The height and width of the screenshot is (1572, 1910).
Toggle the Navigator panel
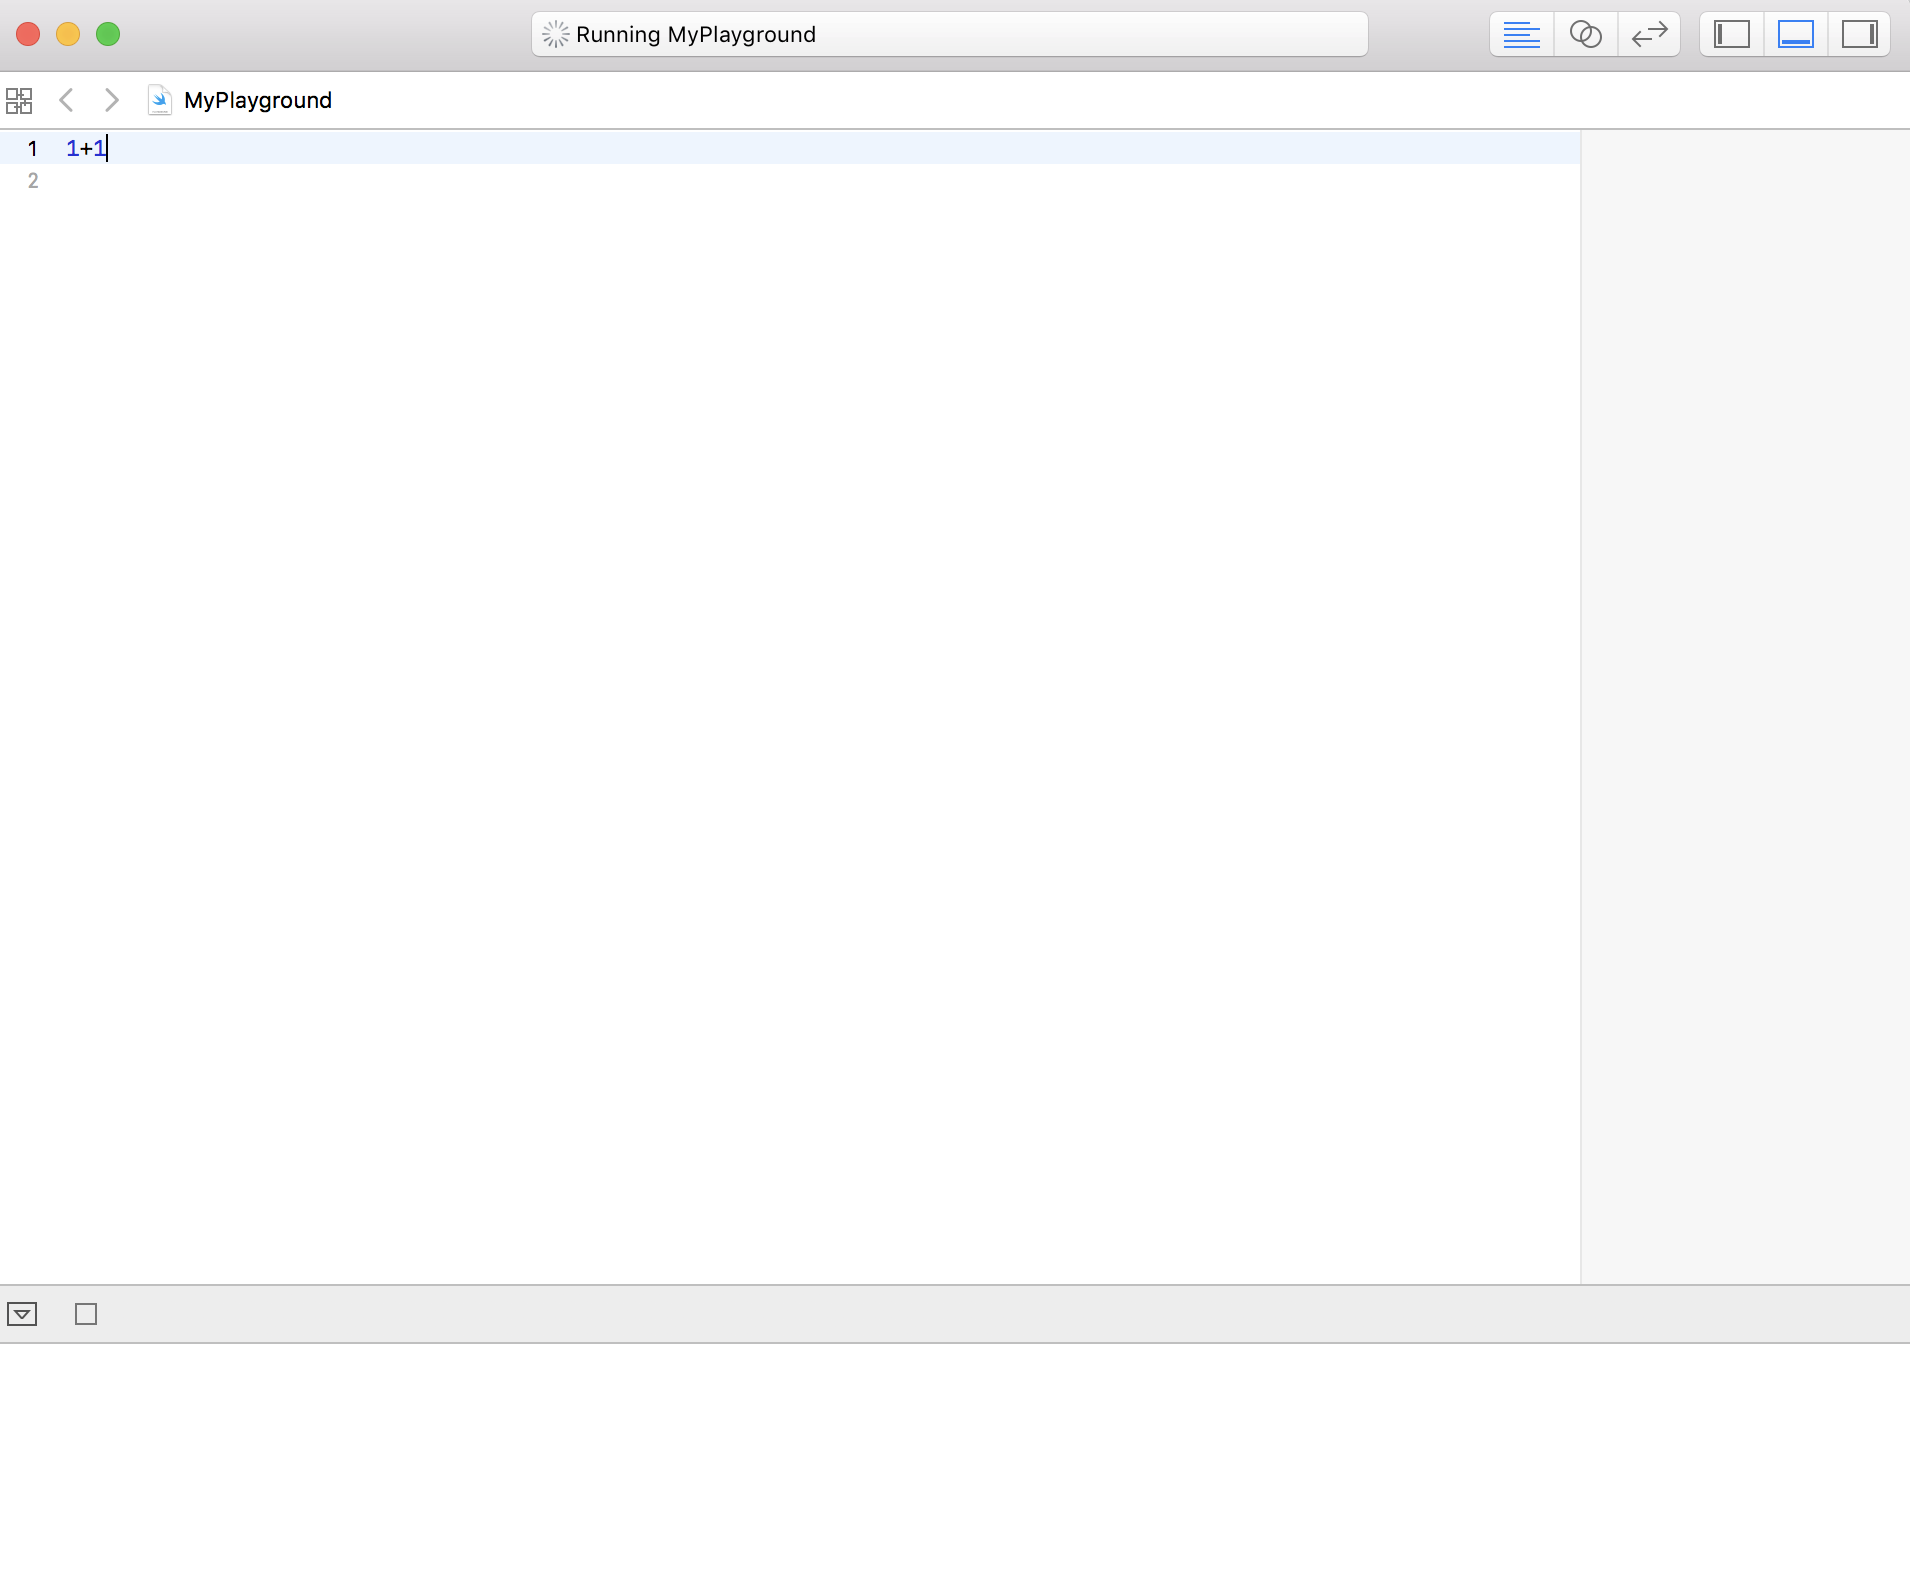coord(1732,35)
